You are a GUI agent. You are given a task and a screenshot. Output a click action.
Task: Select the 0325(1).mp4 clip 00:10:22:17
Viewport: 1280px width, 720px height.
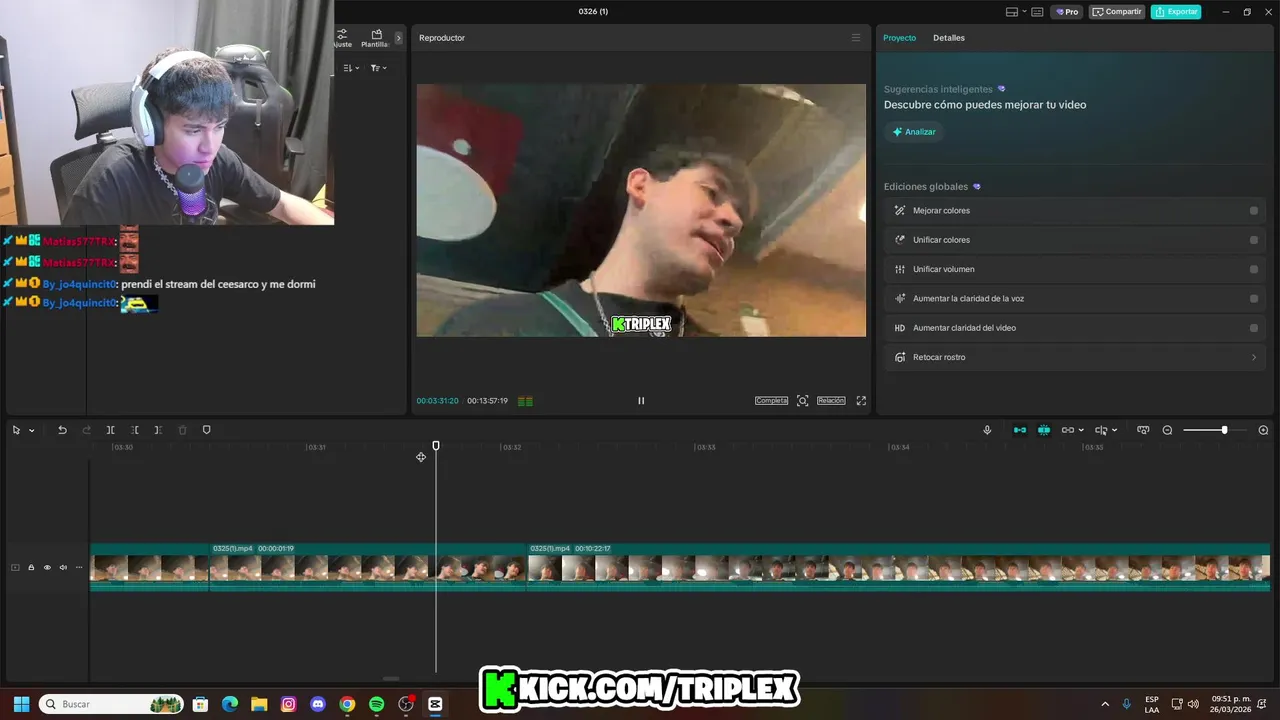[898, 566]
